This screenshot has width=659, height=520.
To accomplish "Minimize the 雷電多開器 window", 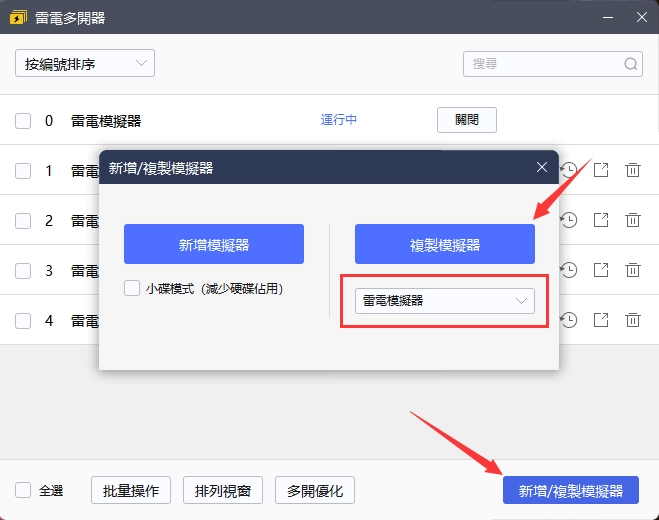I will point(608,17).
